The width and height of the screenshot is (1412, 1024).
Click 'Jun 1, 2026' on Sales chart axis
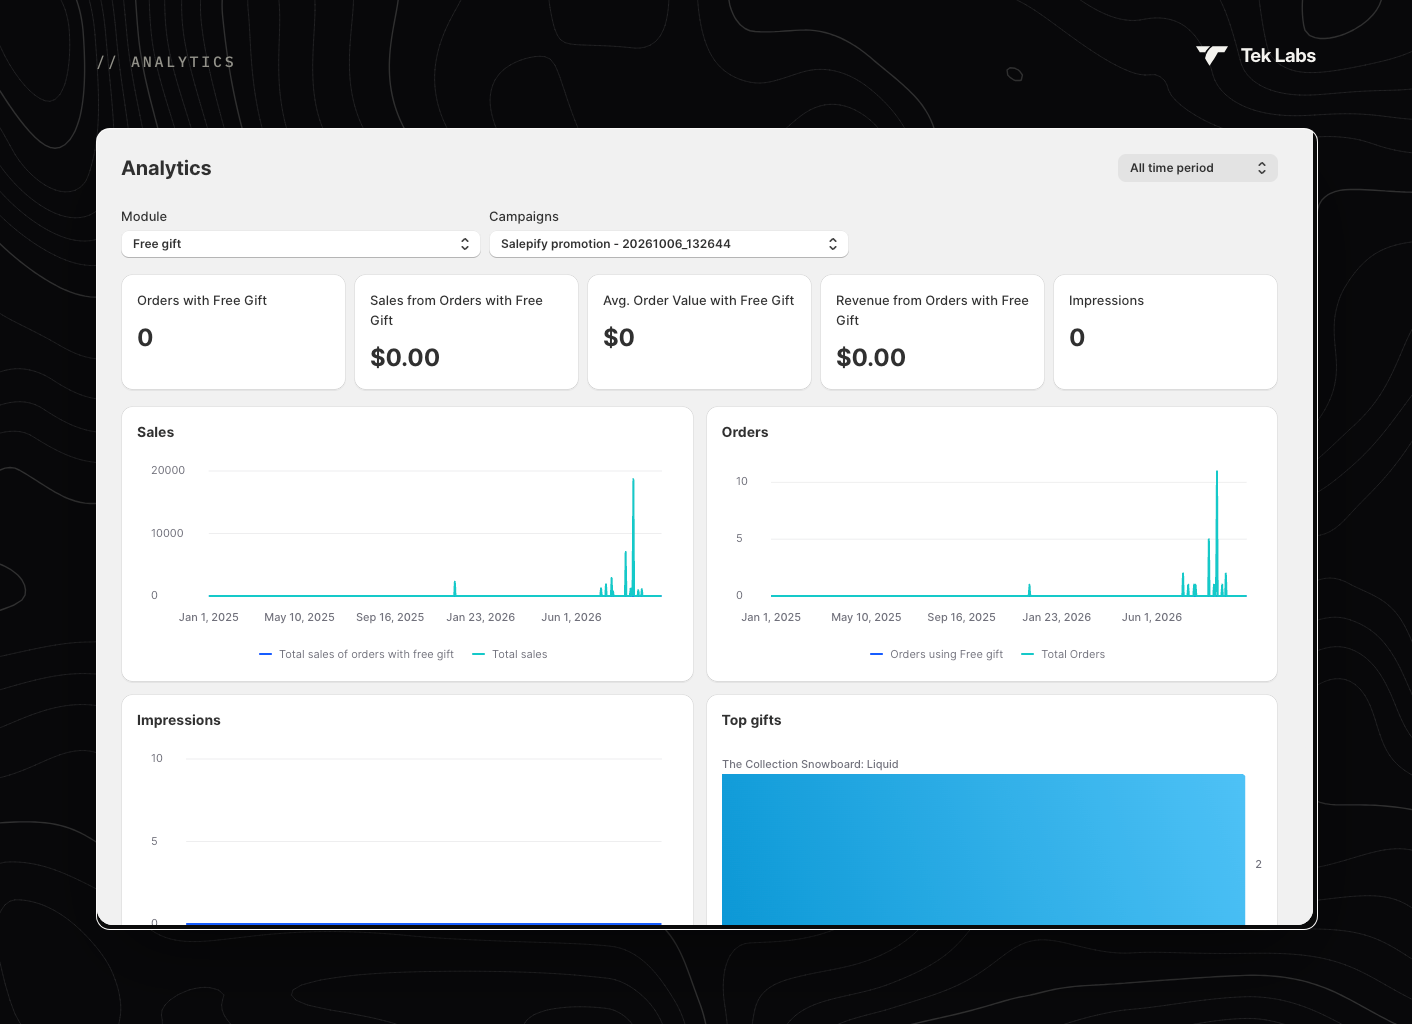pos(571,617)
